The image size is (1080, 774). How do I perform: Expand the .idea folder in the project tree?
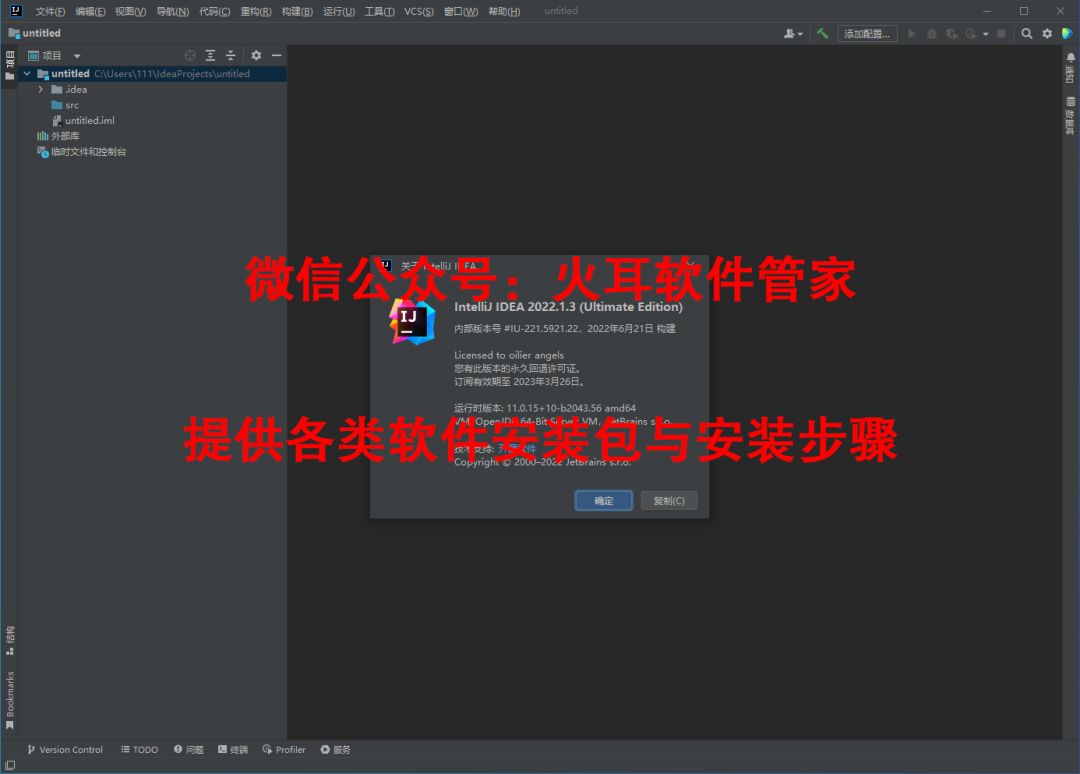click(x=40, y=89)
